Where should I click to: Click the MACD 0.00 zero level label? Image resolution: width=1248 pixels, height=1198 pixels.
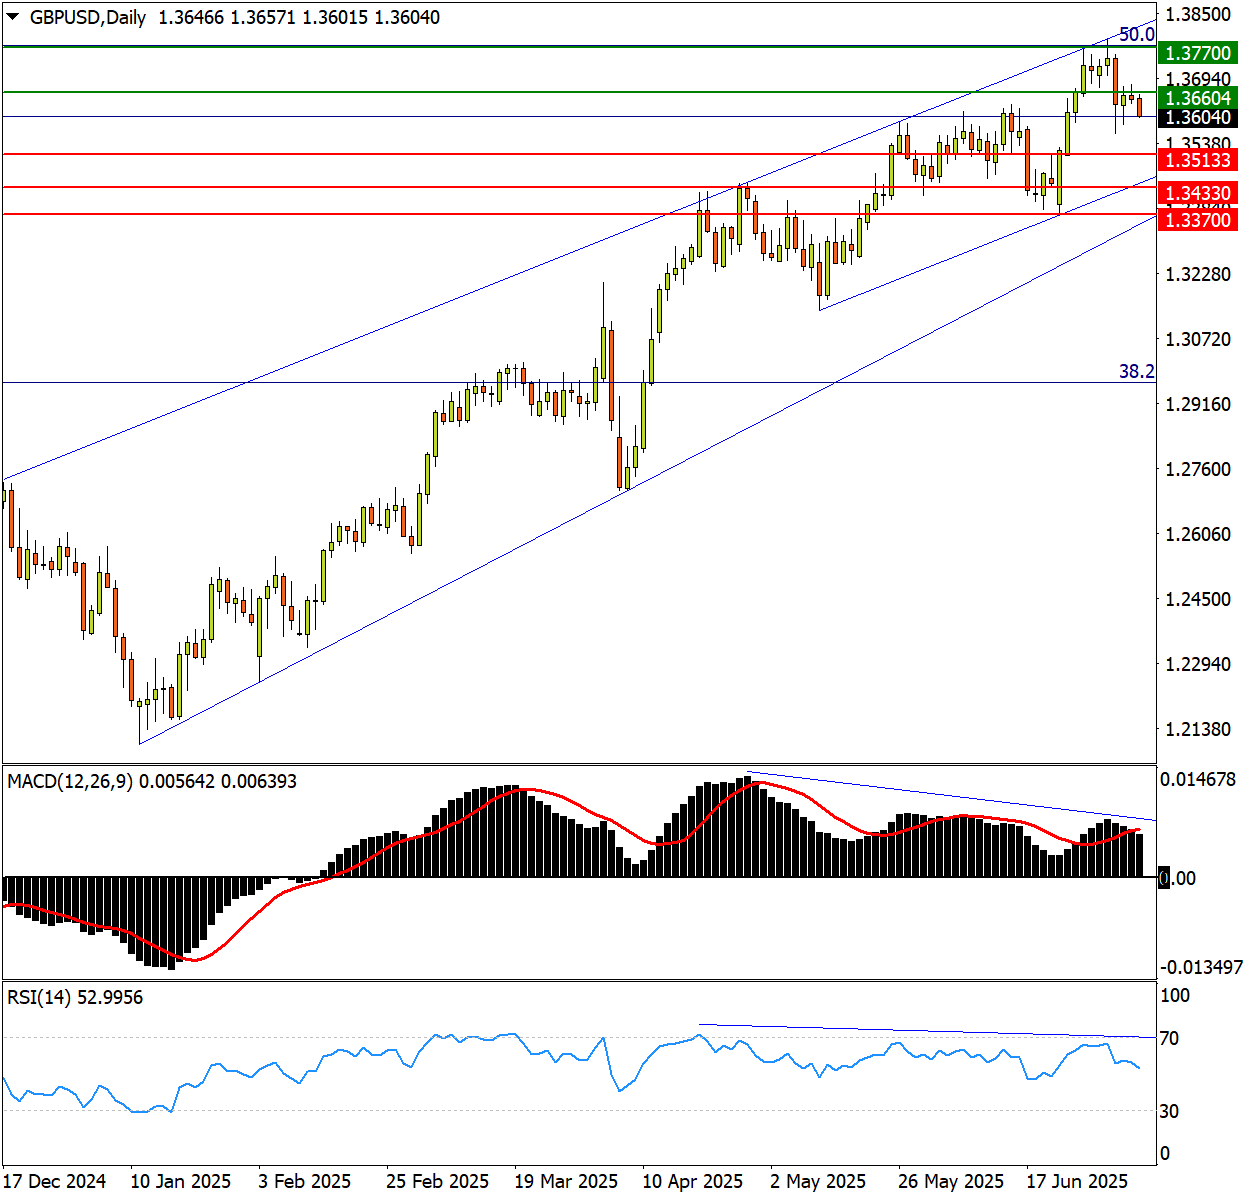[x=1178, y=878]
